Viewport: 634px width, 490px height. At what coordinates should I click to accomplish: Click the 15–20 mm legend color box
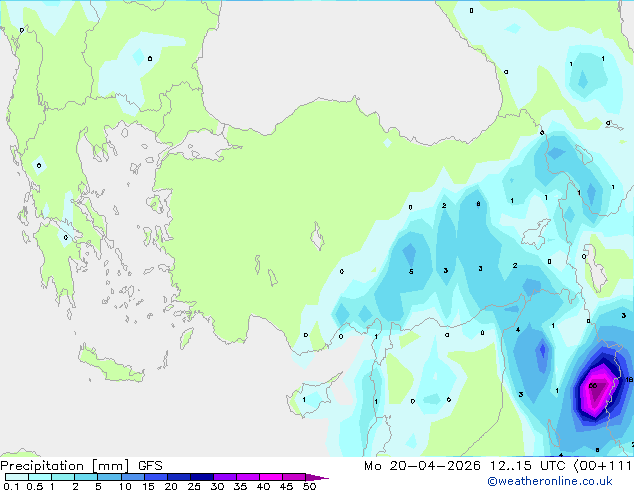[155, 477]
